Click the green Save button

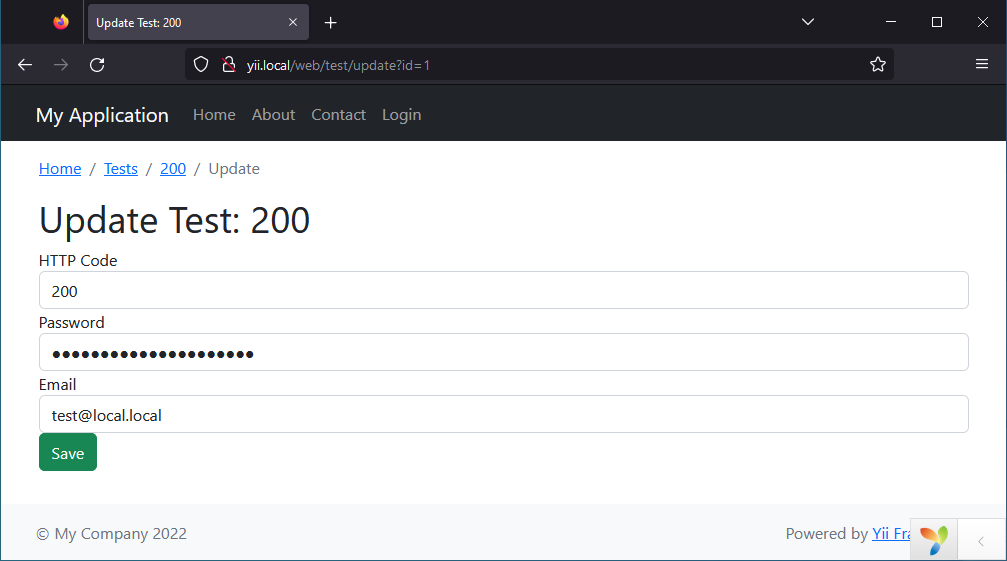(68, 453)
